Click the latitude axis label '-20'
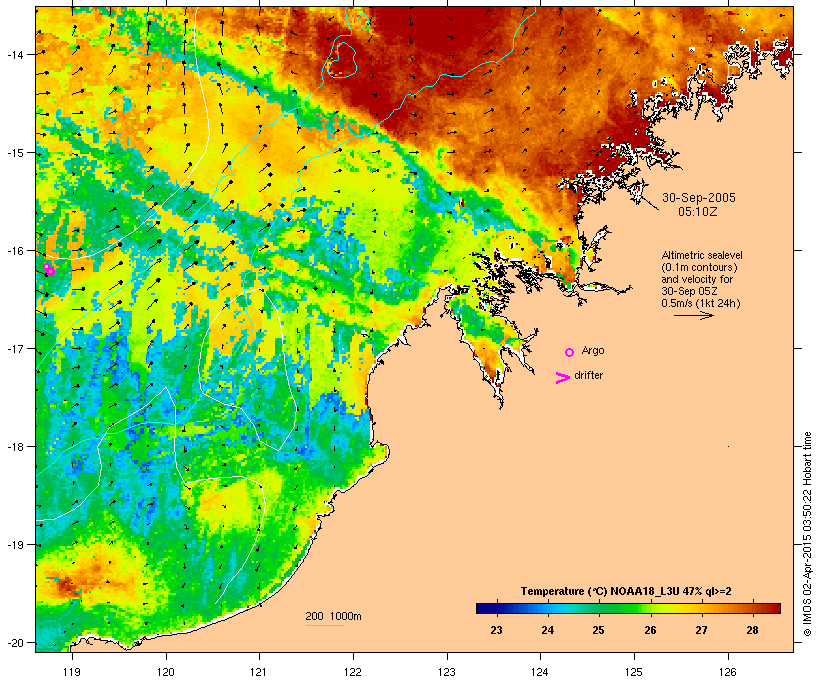This screenshot has height=680, width=820. [x=14, y=642]
